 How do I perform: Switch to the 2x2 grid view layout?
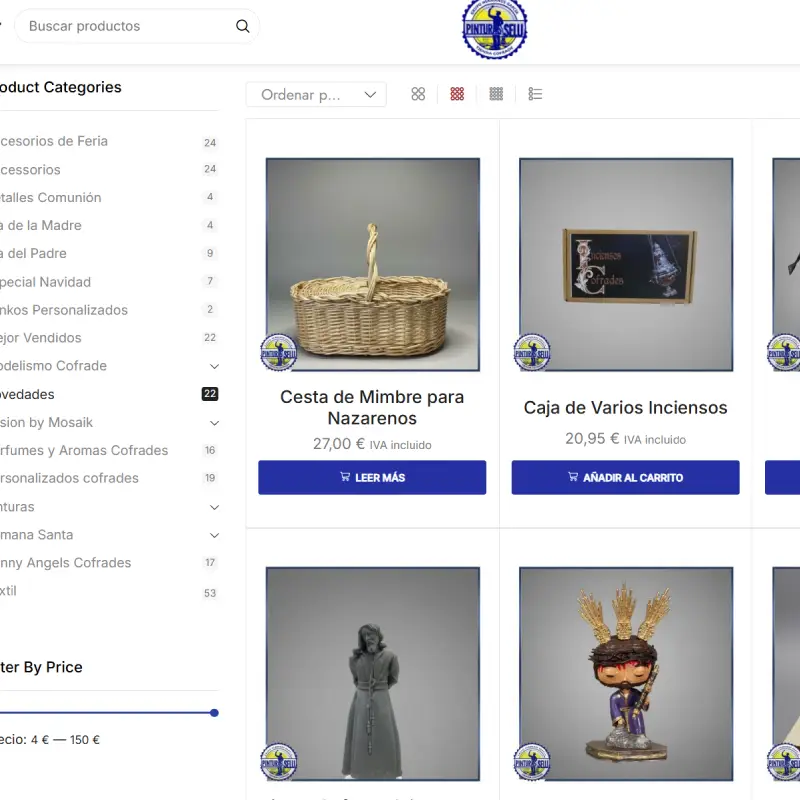[x=418, y=94]
